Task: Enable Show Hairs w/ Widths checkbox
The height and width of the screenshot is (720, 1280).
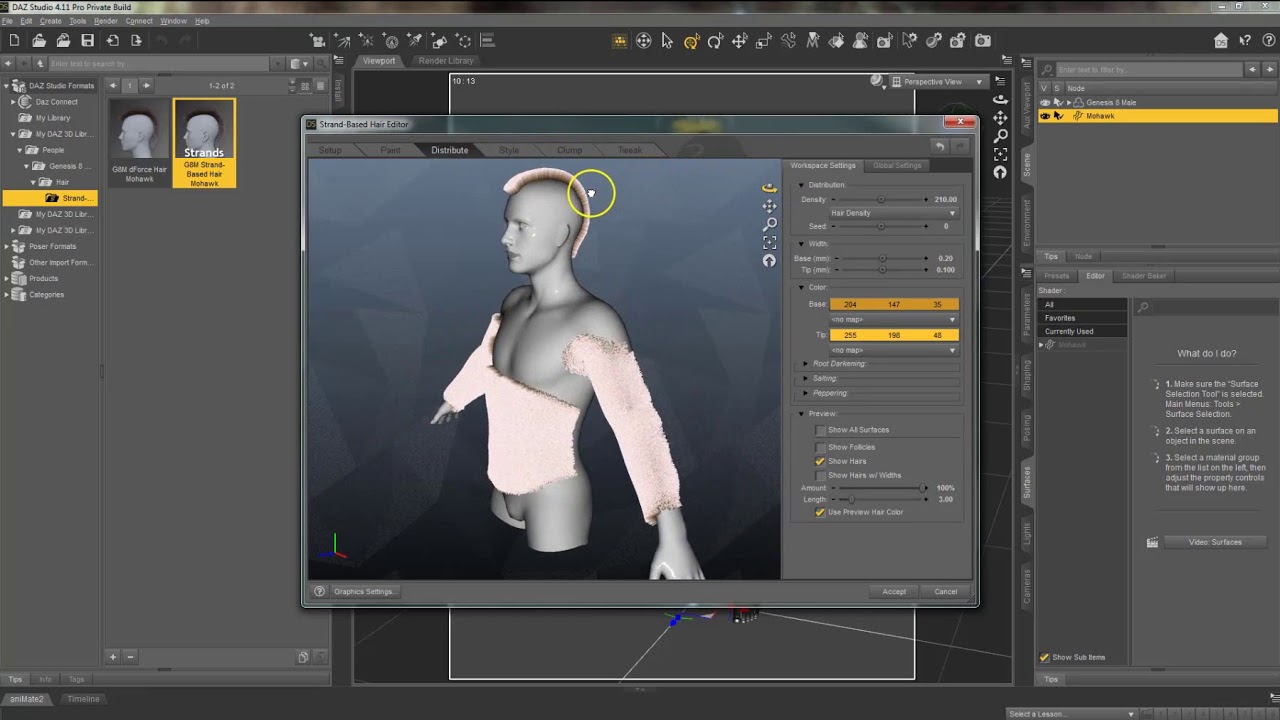Action: (820, 476)
